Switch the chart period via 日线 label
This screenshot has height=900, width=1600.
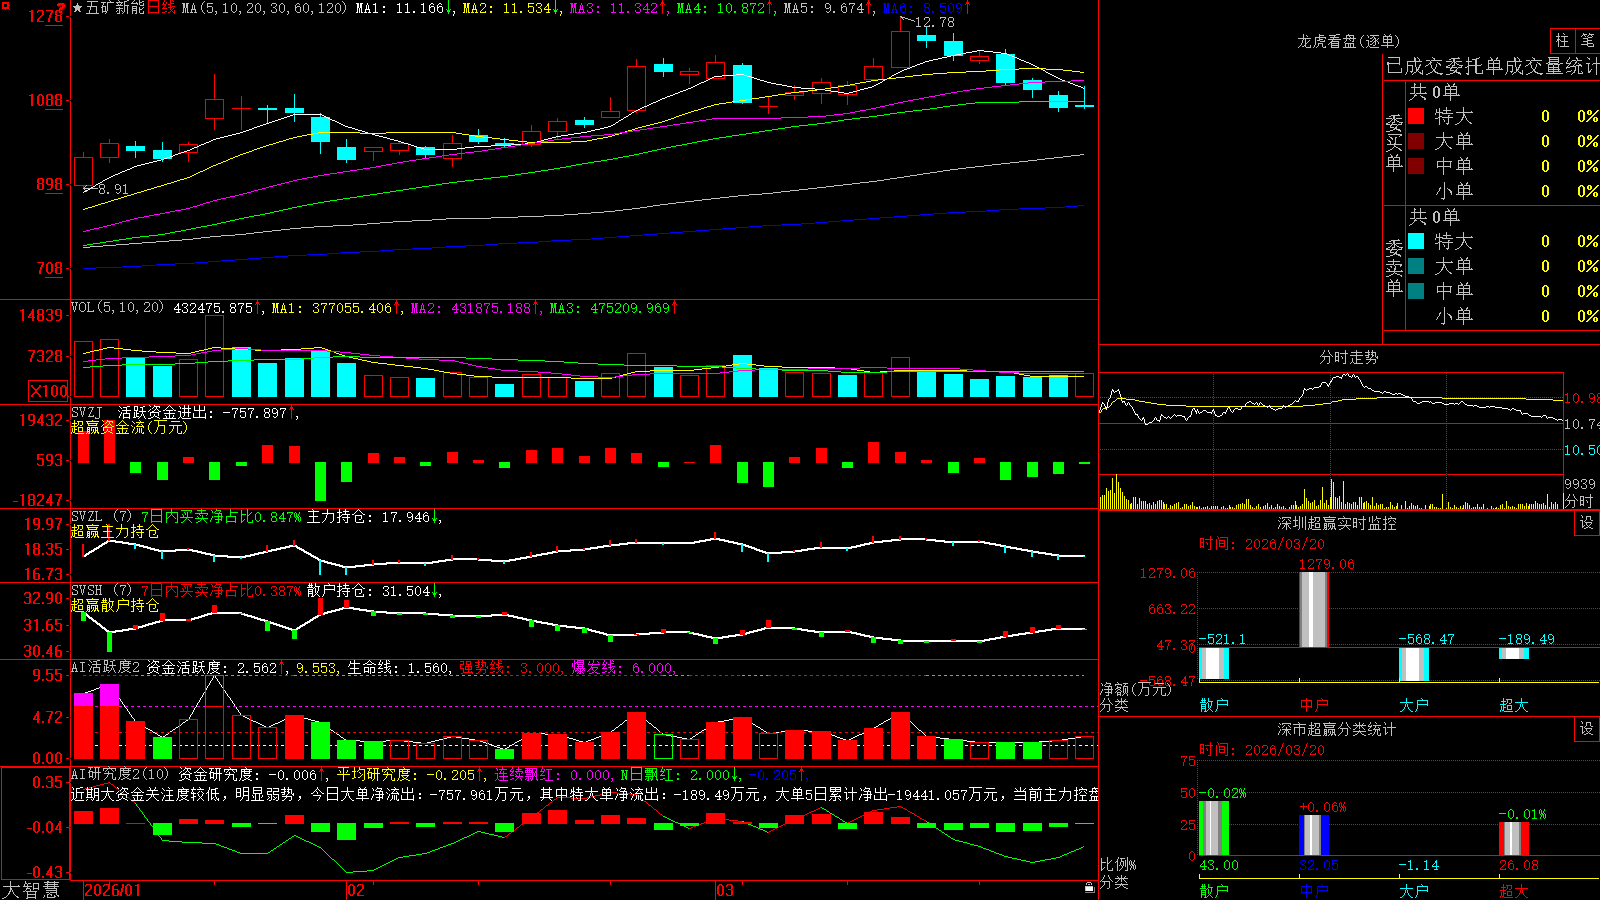click(x=161, y=8)
